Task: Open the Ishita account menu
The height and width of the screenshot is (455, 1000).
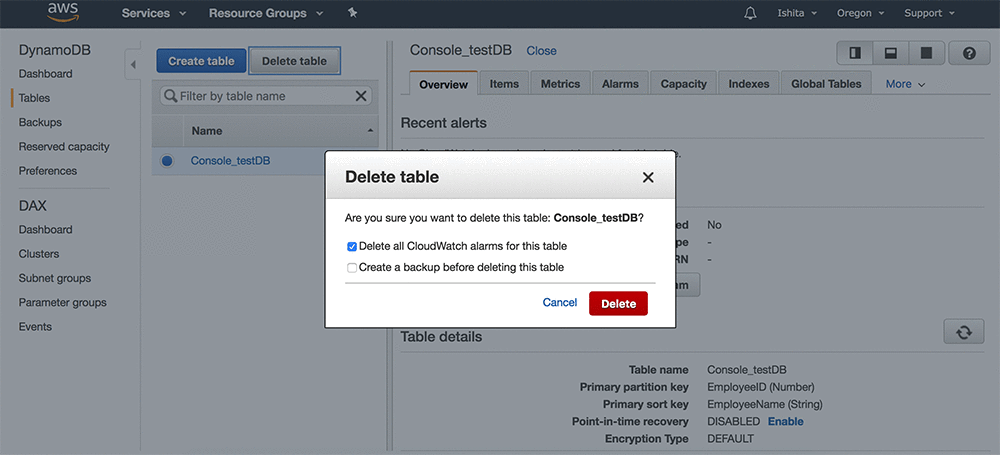Action: coord(796,13)
